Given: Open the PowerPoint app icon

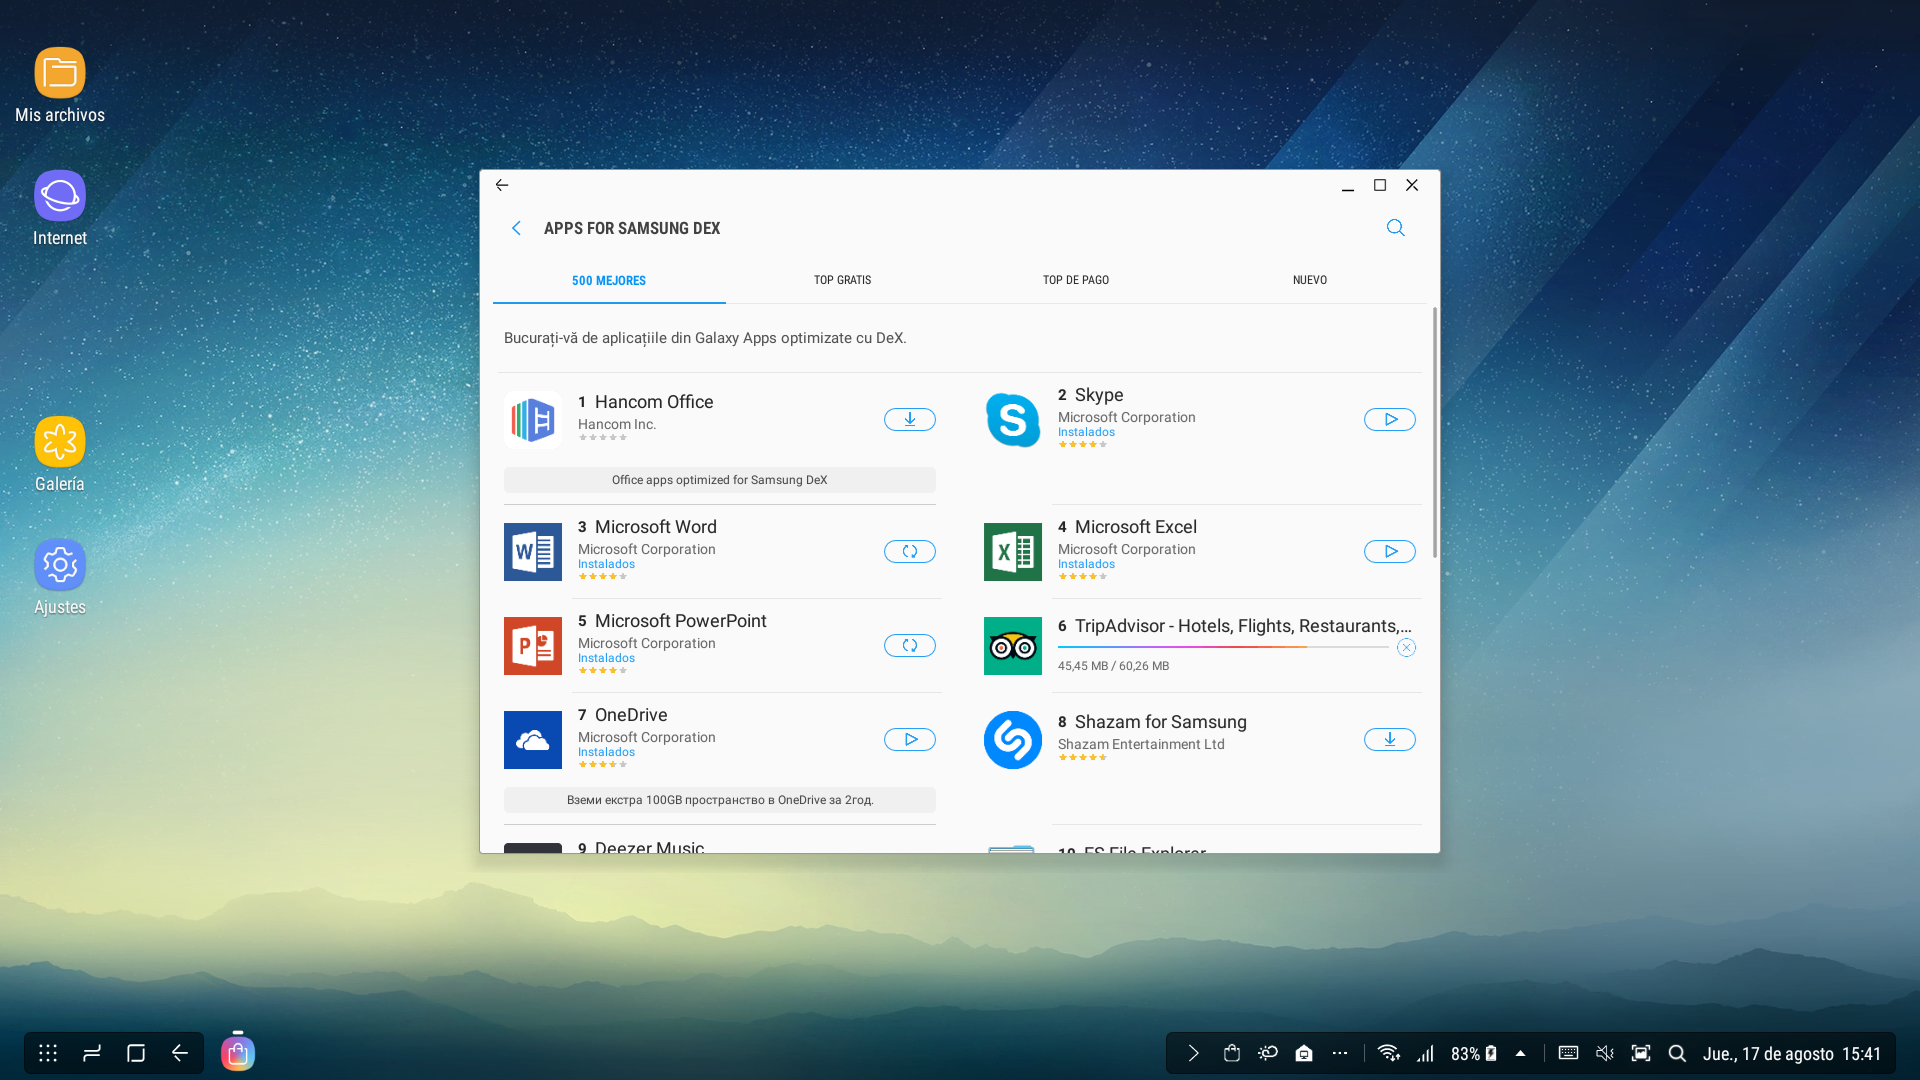Looking at the screenshot, I should coord(533,646).
